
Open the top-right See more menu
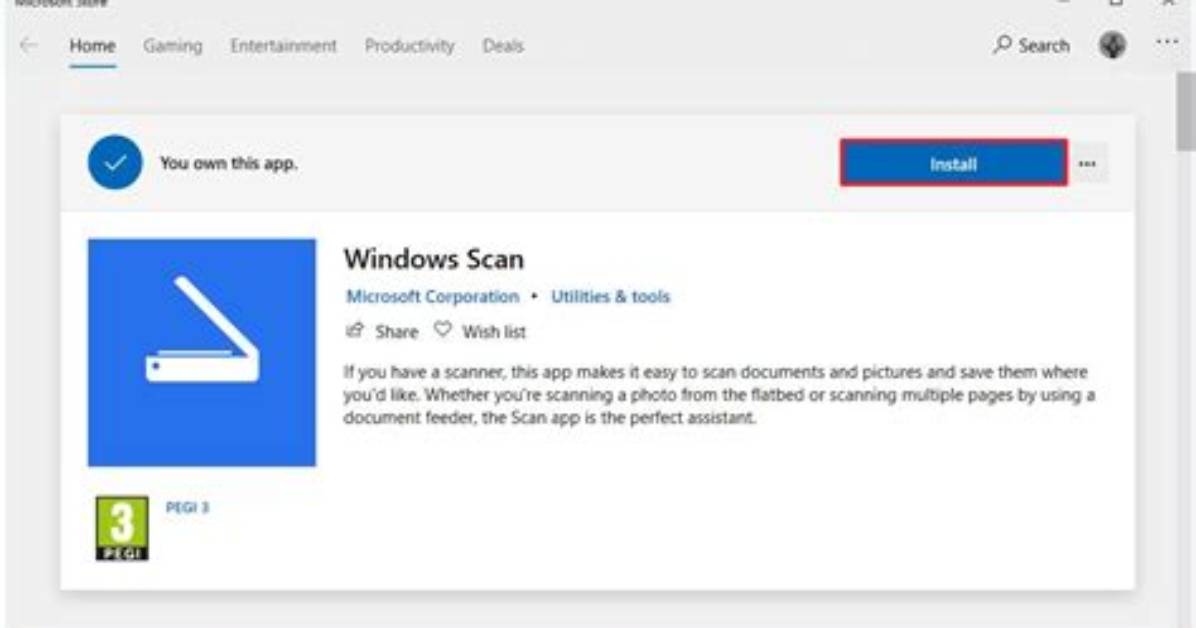(x=1167, y=43)
